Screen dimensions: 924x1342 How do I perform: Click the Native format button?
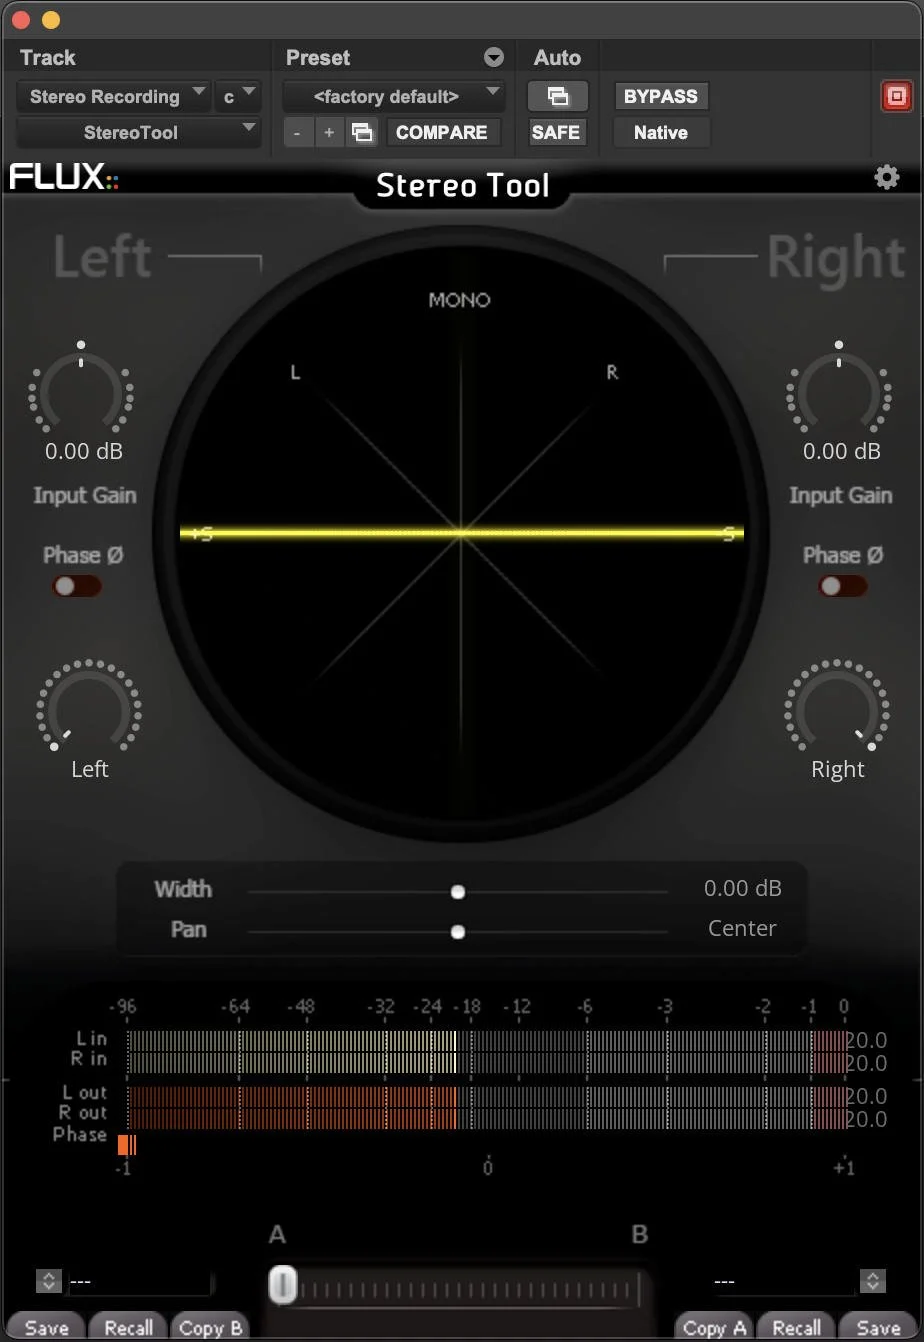coord(661,132)
